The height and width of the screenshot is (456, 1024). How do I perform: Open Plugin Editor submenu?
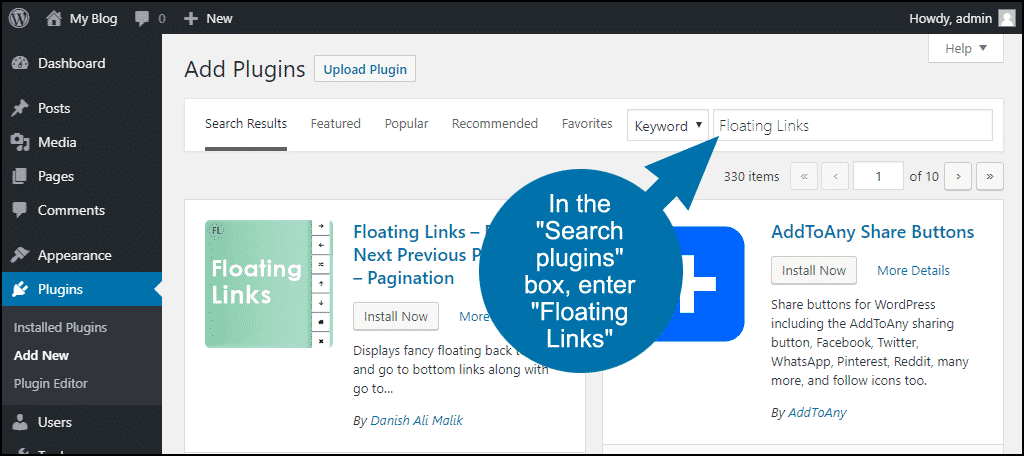click(x=50, y=384)
